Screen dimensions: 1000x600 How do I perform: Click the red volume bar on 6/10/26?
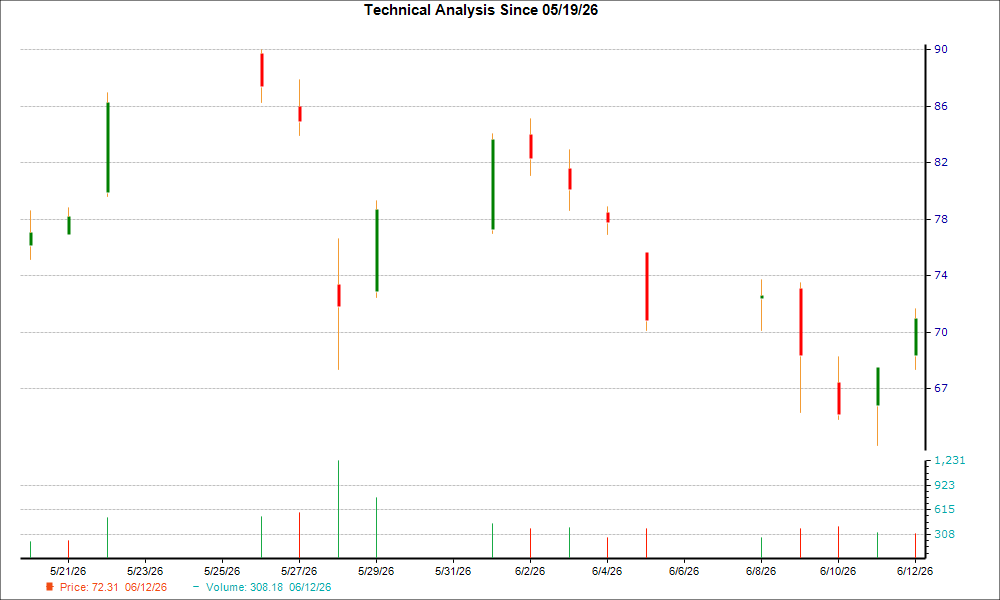[838, 542]
